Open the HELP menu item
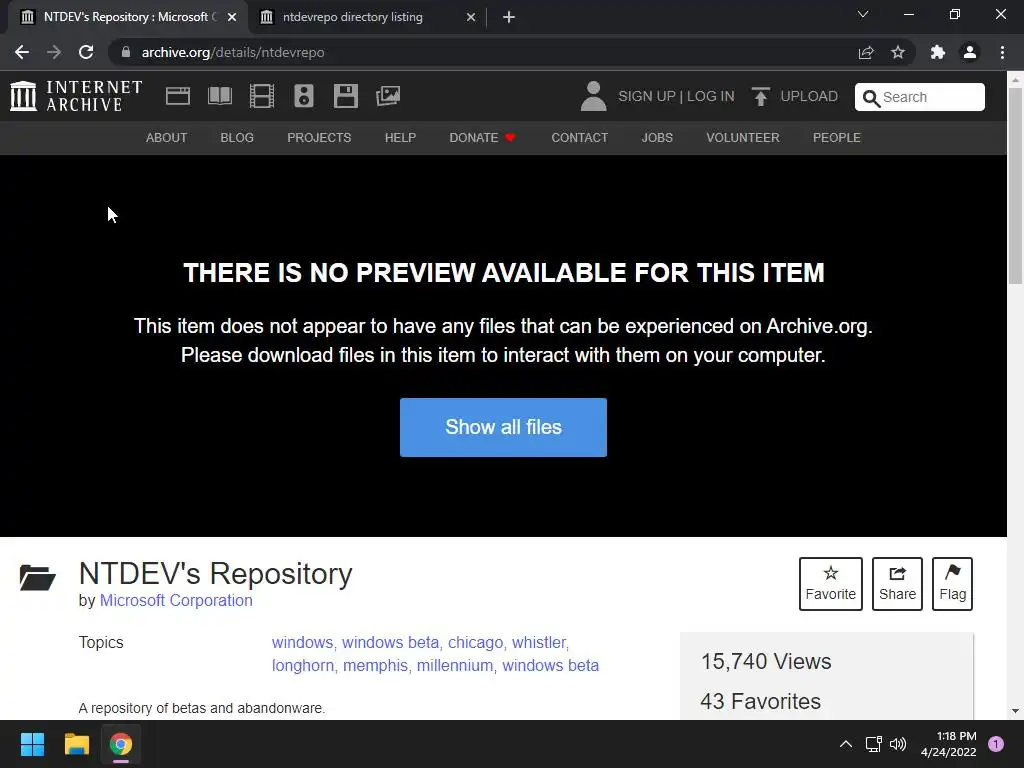The height and width of the screenshot is (768, 1024). coord(400,138)
